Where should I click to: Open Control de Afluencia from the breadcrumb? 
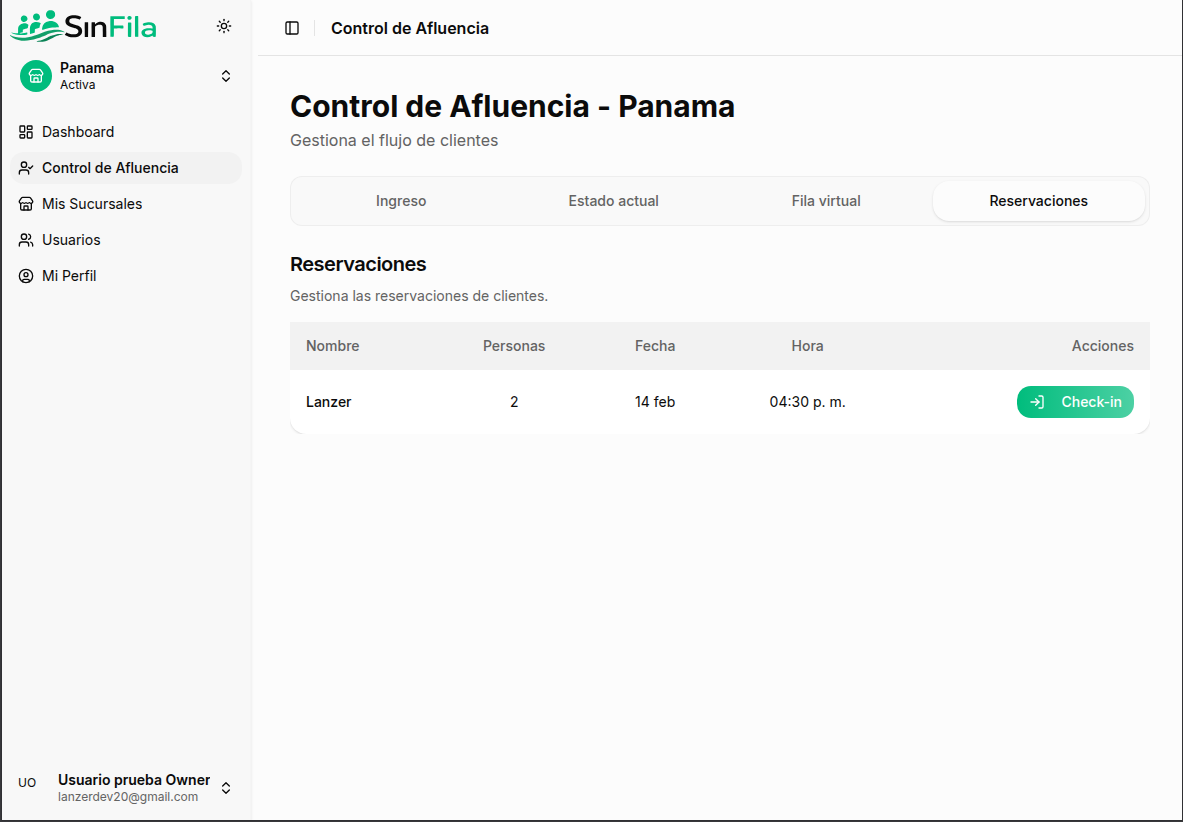[x=409, y=28]
